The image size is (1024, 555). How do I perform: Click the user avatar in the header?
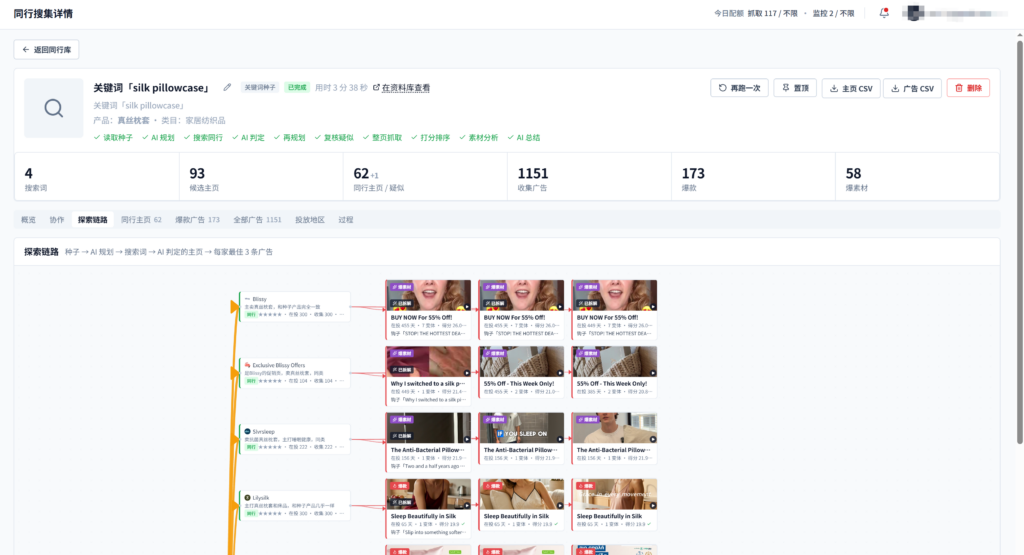pos(913,13)
